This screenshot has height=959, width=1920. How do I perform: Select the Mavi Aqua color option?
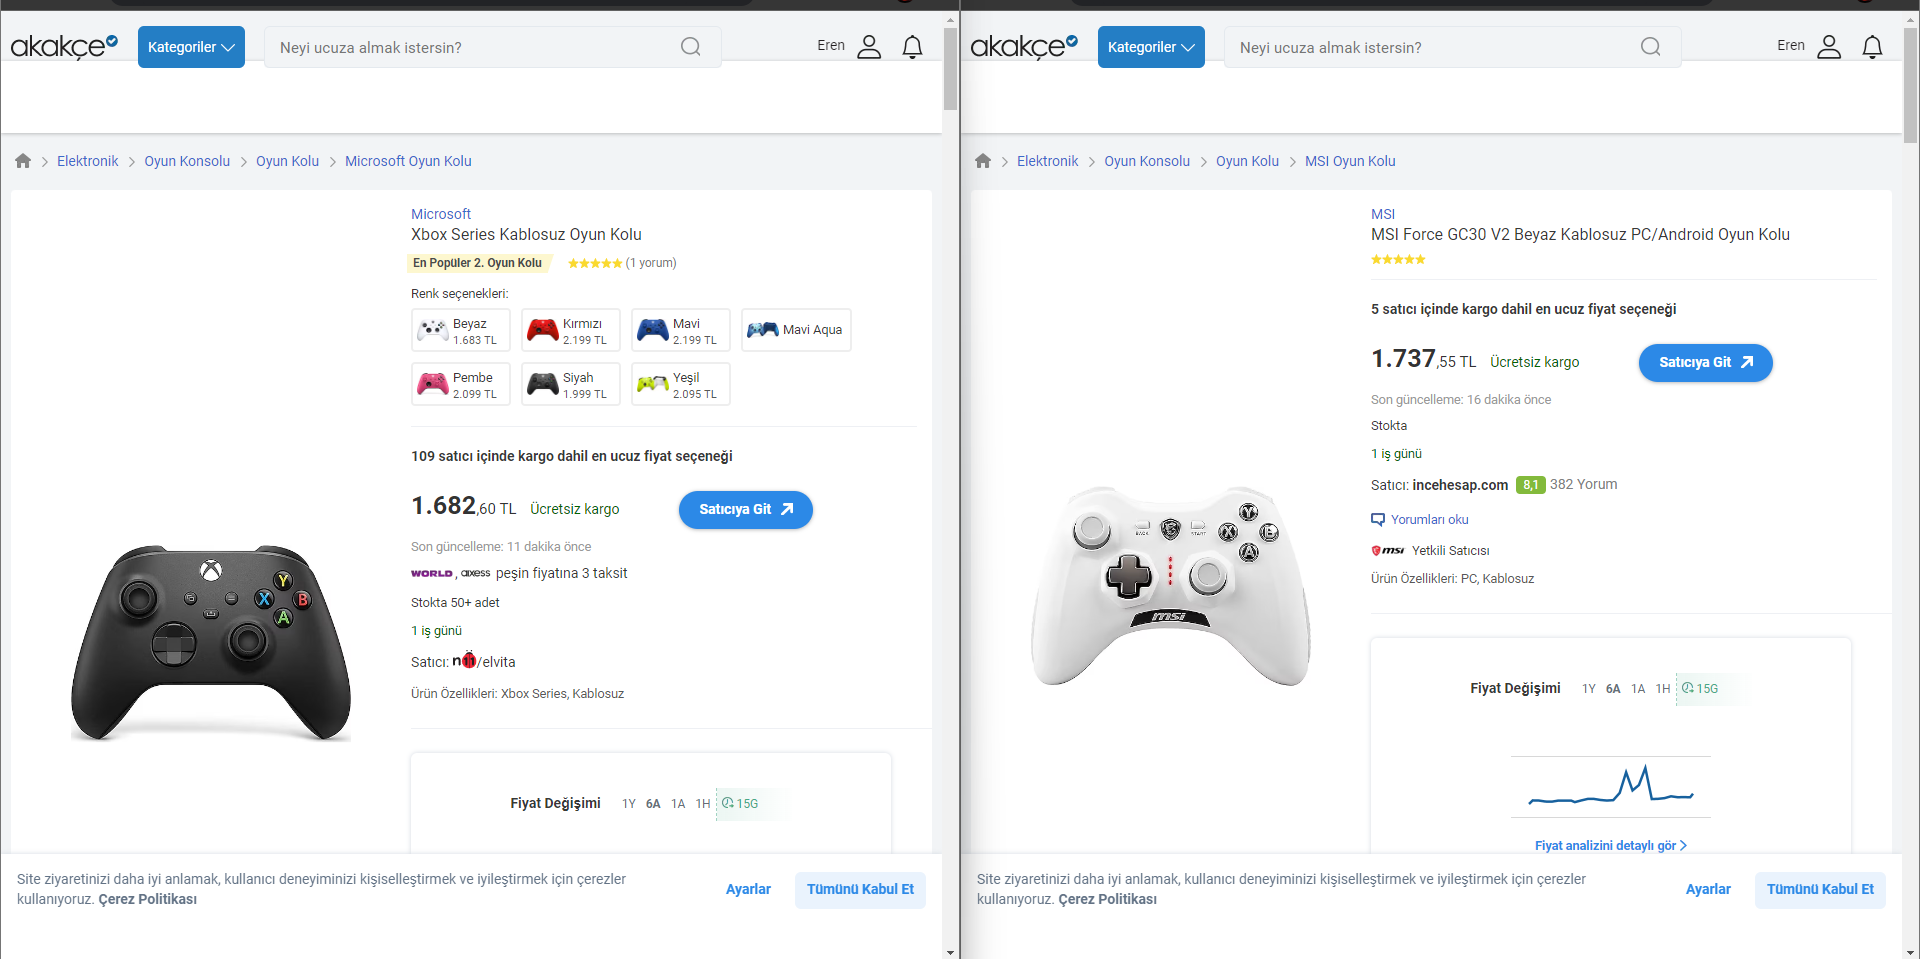coord(796,330)
